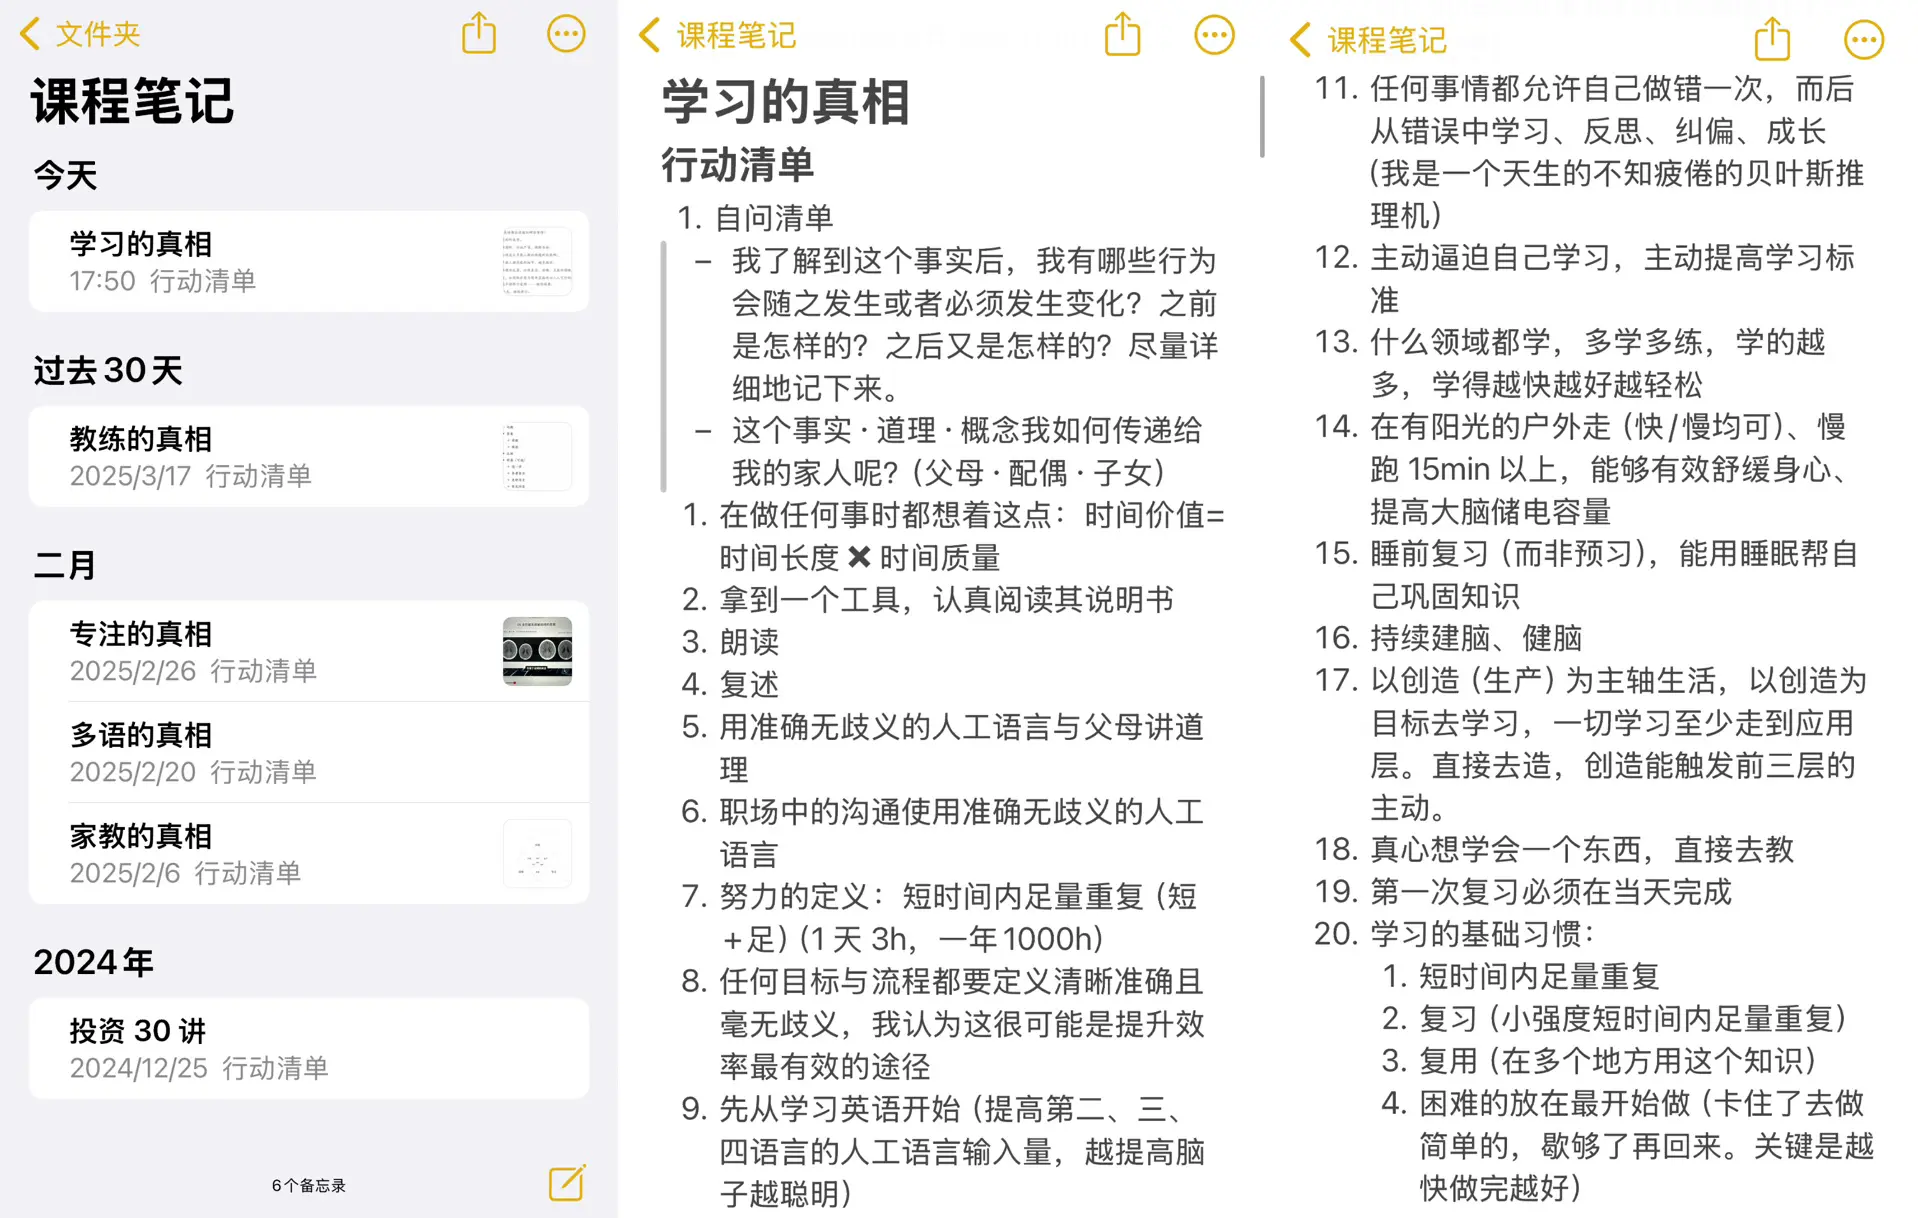Open ellipsis menu in the rightmost note panel
Viewport: 1918px width, 1218px height.
tap(1863, 40)
